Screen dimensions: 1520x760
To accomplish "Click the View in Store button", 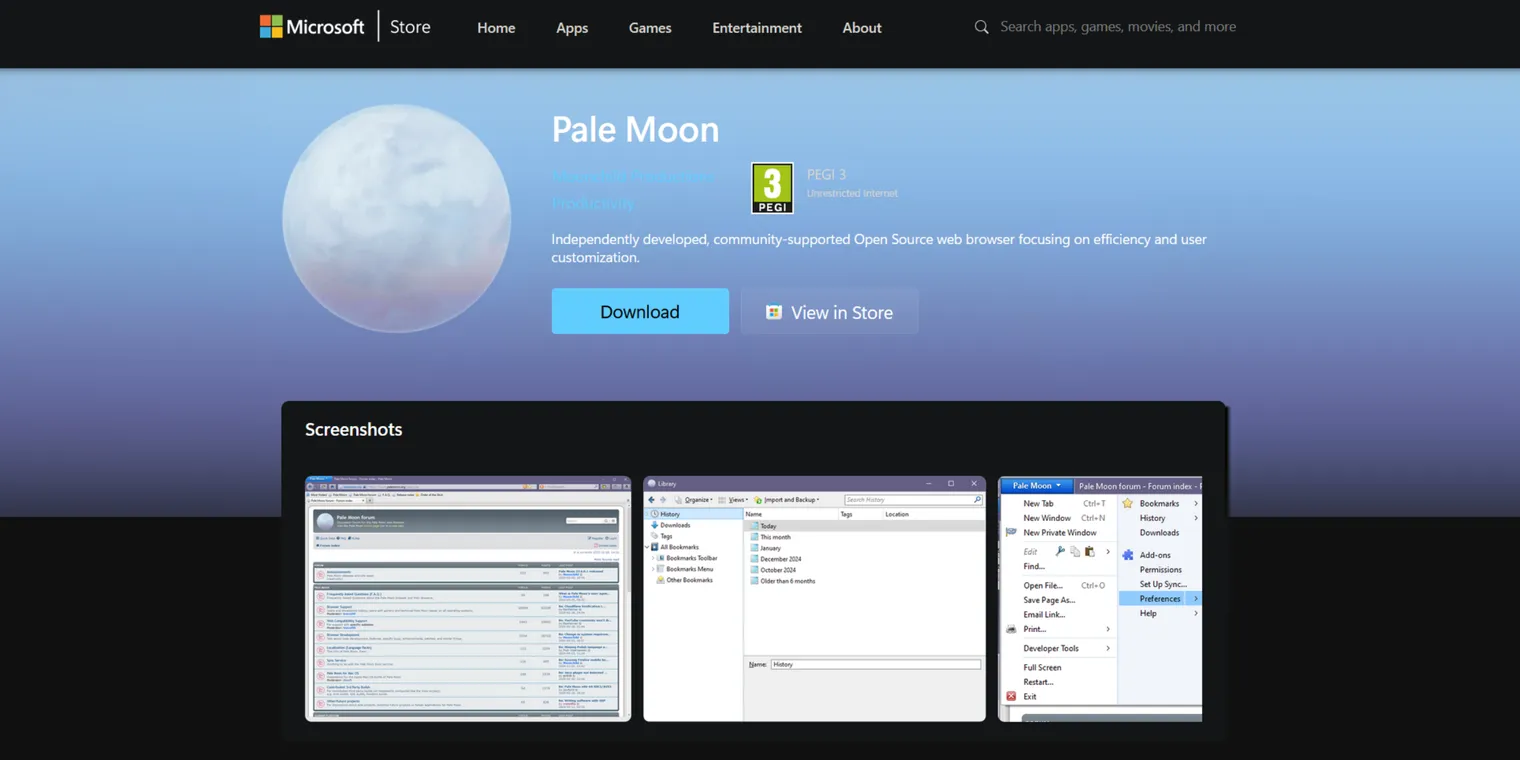I will tap(829, 312).
